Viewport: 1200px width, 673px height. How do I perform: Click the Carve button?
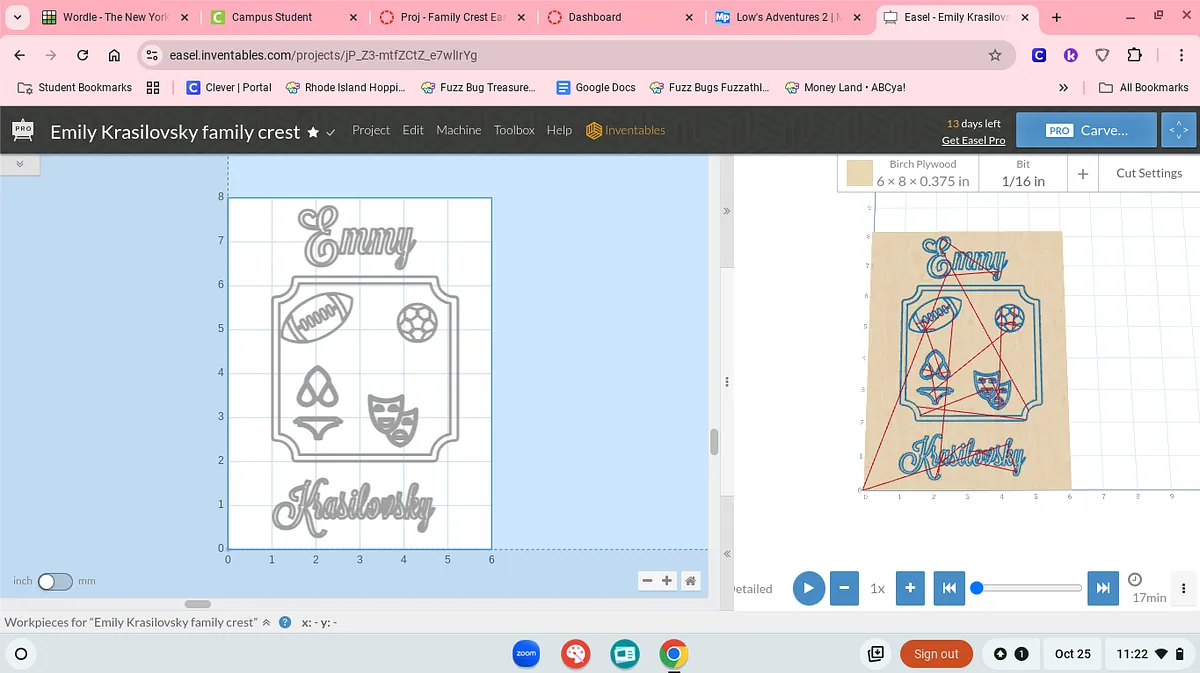click(x=1087, y=130)
